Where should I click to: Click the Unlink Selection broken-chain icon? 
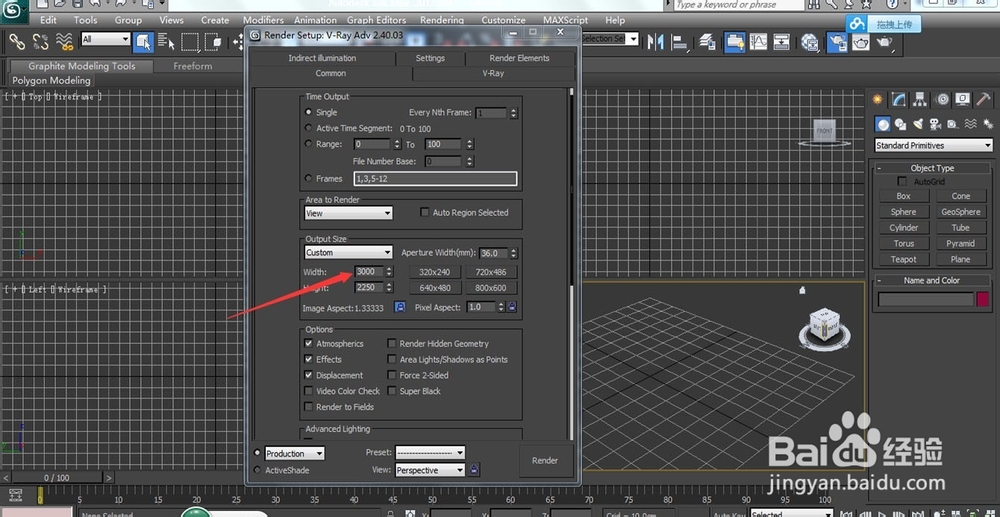40,42
